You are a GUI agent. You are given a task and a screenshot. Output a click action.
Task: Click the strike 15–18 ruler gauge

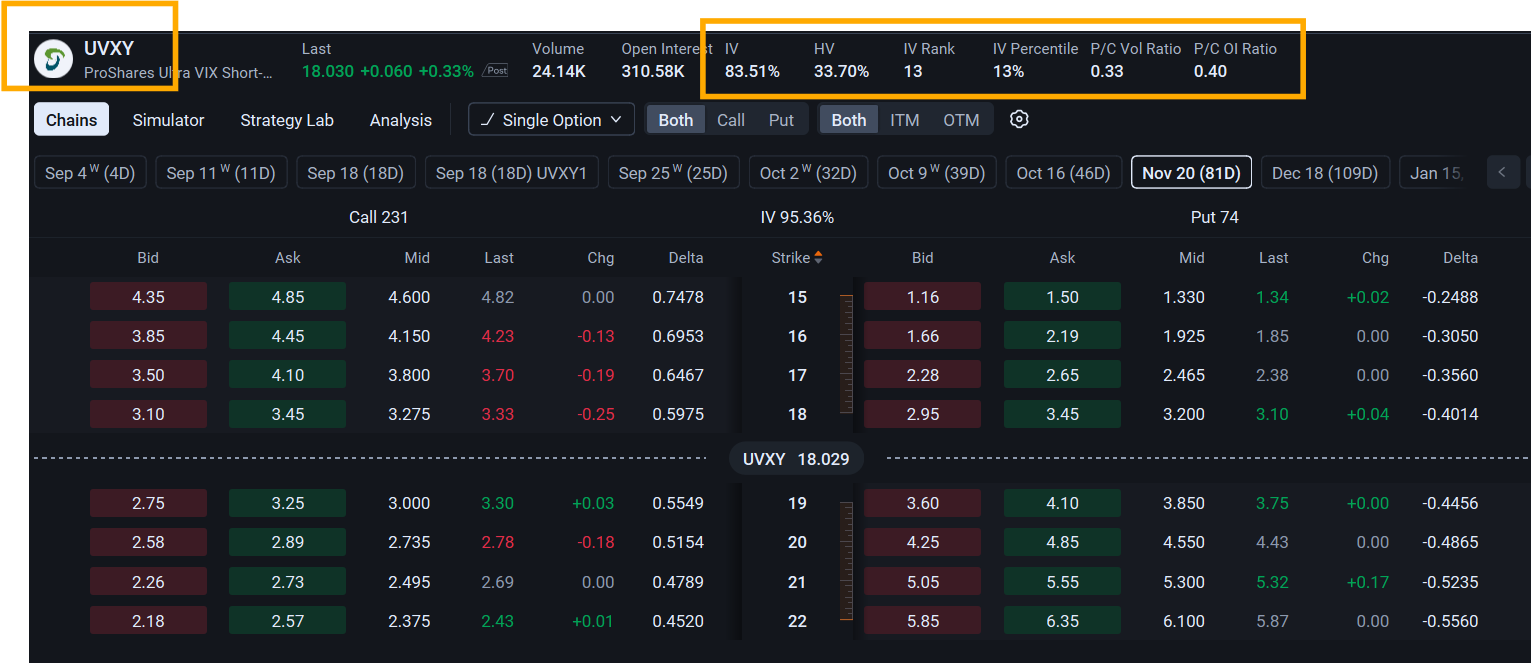[847, 356]
